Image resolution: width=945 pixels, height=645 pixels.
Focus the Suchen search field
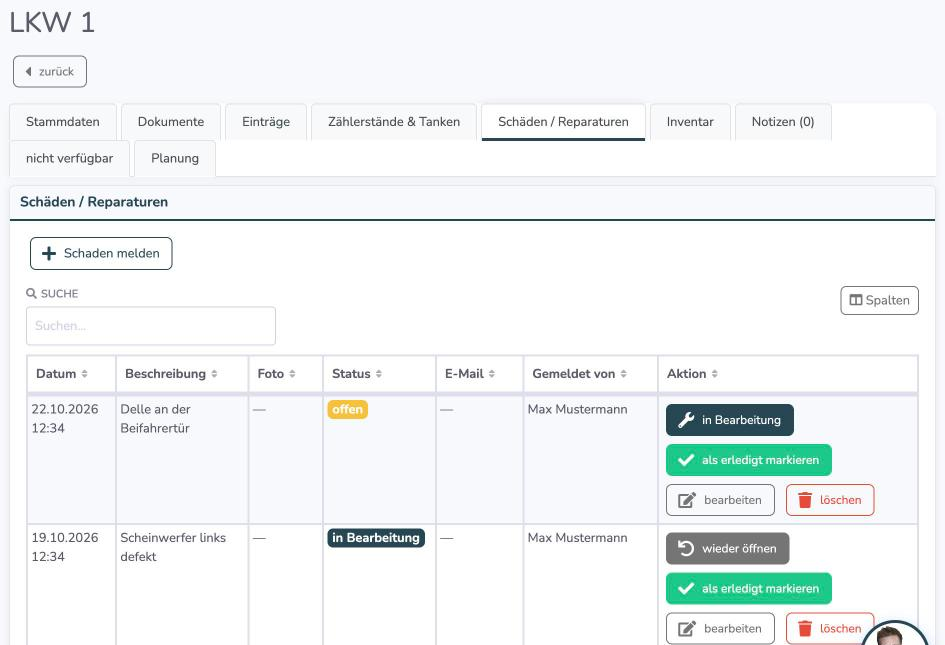pyautogui.click(x=151, y=326)
